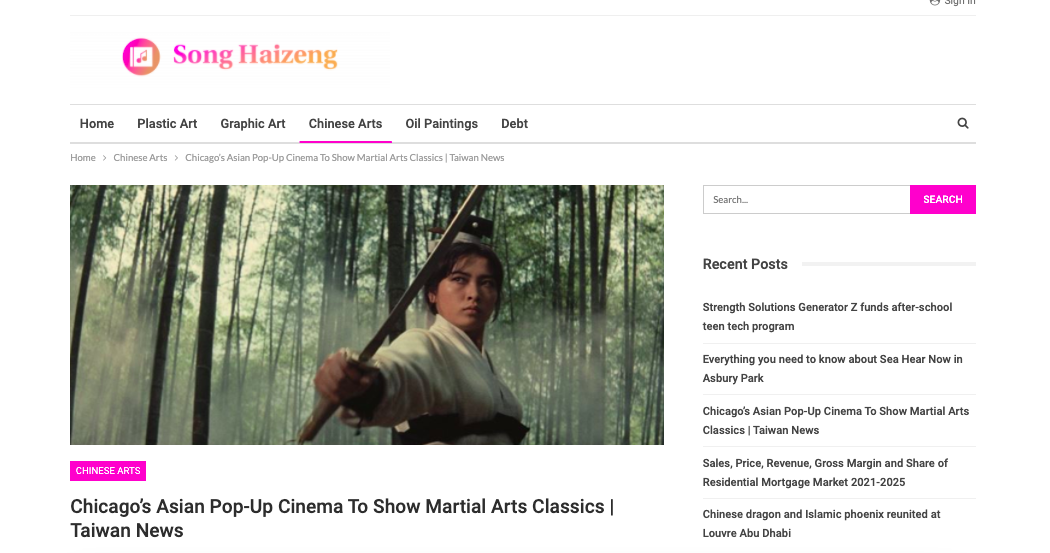Screen dimensions: 1050x553
Task: Open the martial arts featured image
Action: (367, 315)
